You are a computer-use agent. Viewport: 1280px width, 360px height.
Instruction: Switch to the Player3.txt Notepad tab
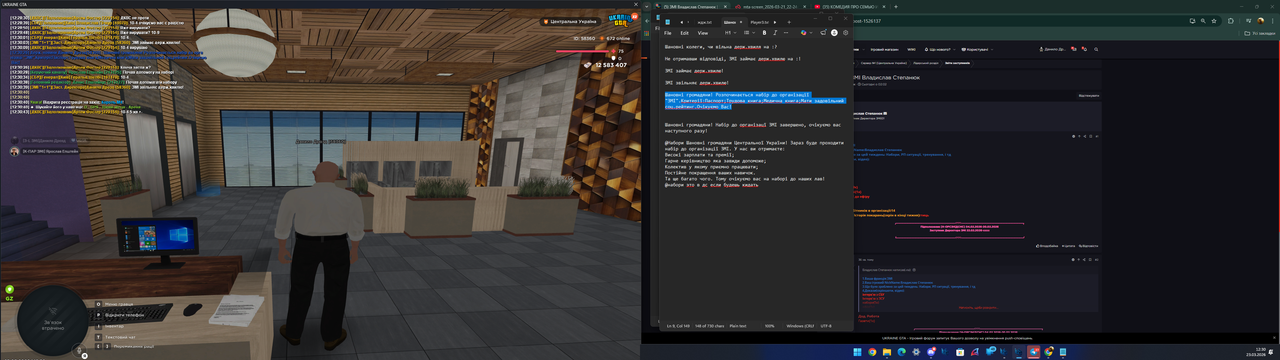point(759,22)
